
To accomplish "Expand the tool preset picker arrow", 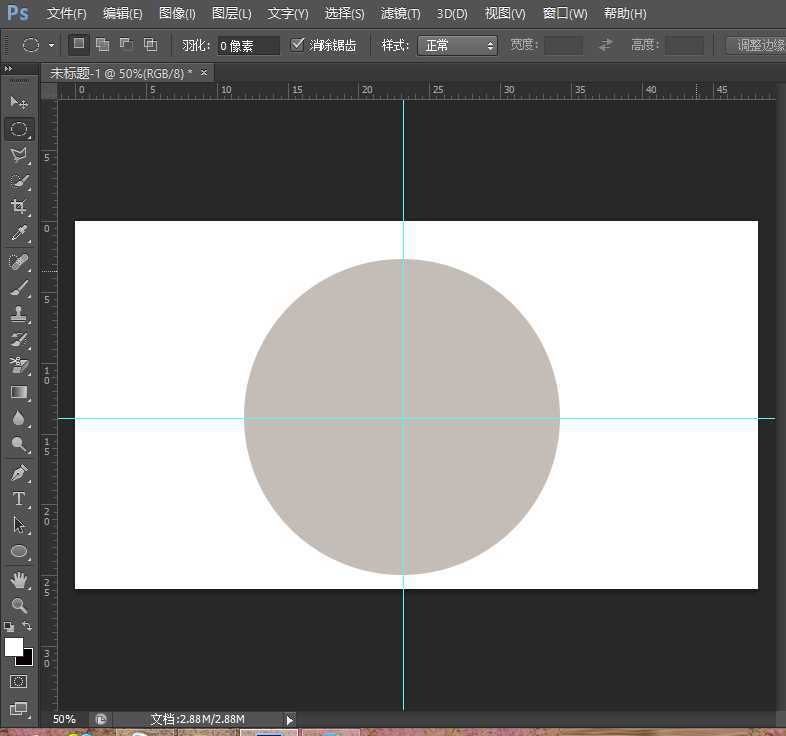I will coord(51,46).
